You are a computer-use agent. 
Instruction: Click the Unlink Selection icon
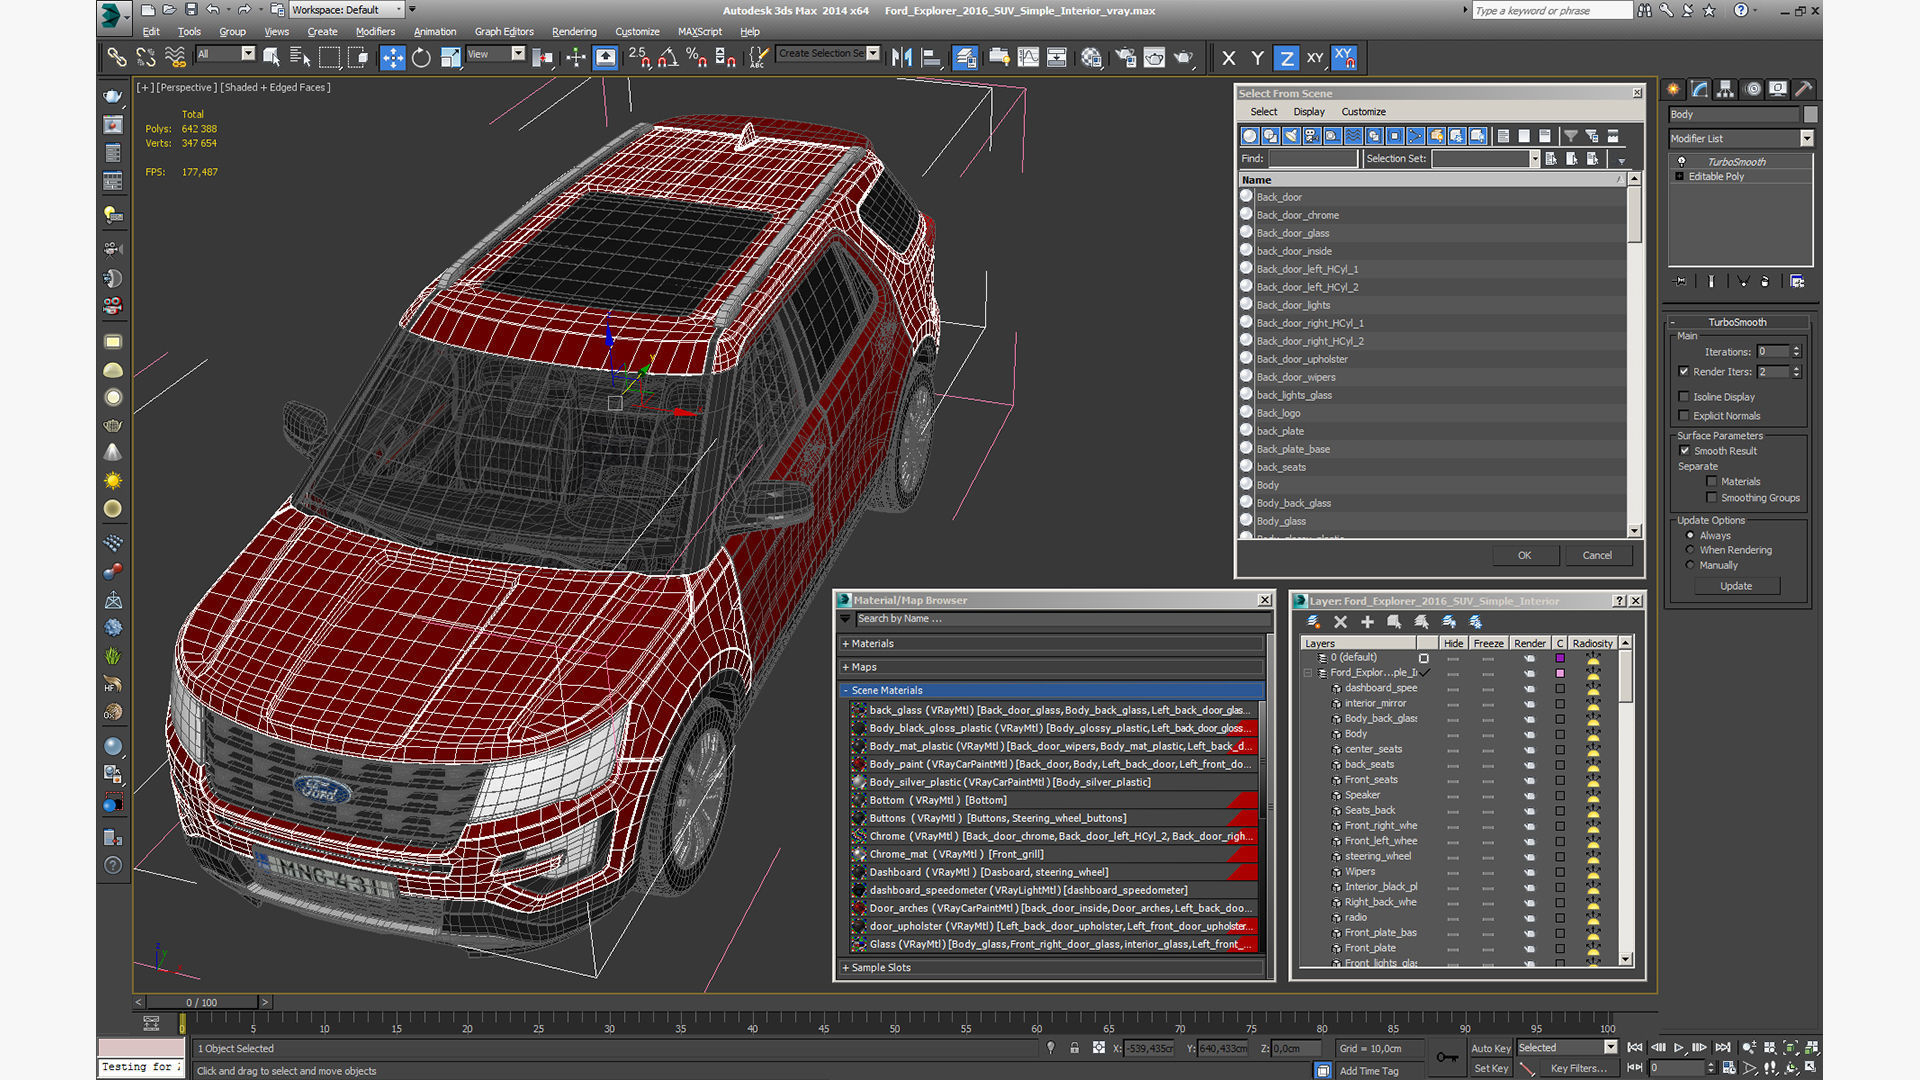coord(146,57)
